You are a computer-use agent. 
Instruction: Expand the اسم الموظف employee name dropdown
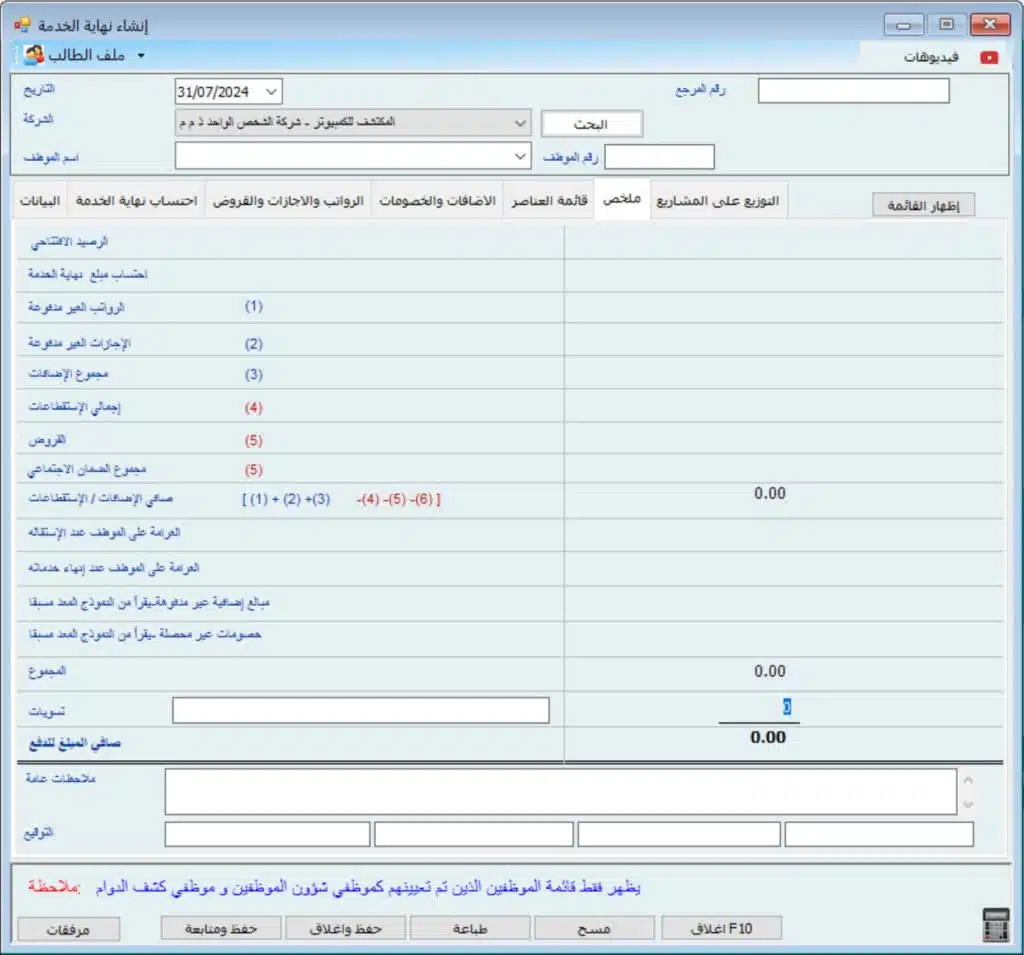click(519, 156)
